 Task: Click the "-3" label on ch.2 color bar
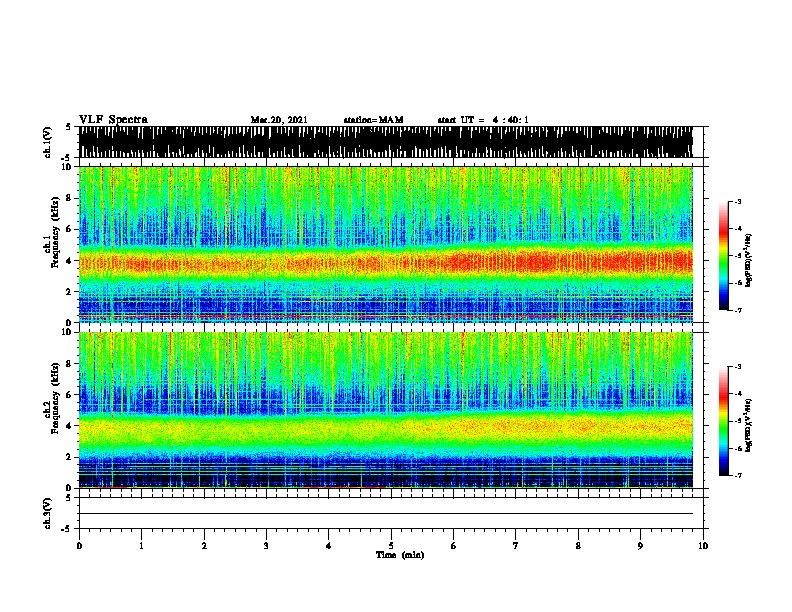738,367
